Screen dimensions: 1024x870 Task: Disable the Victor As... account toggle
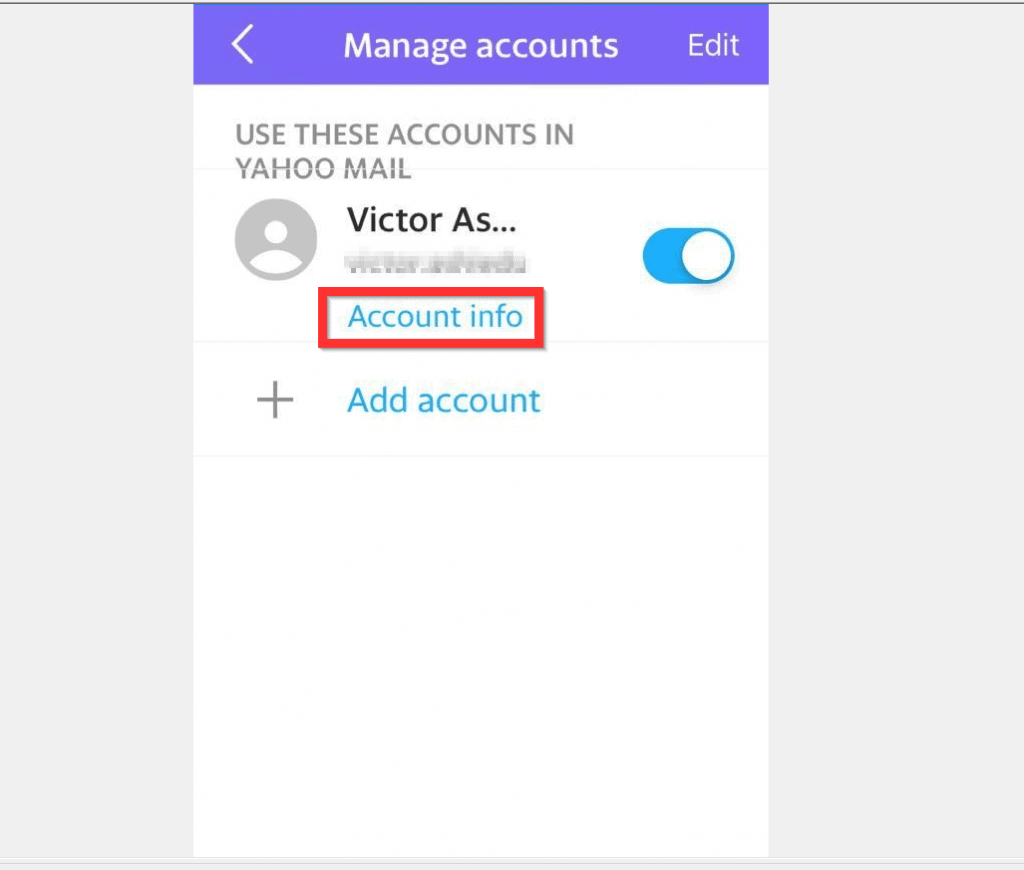click(688, 255)
